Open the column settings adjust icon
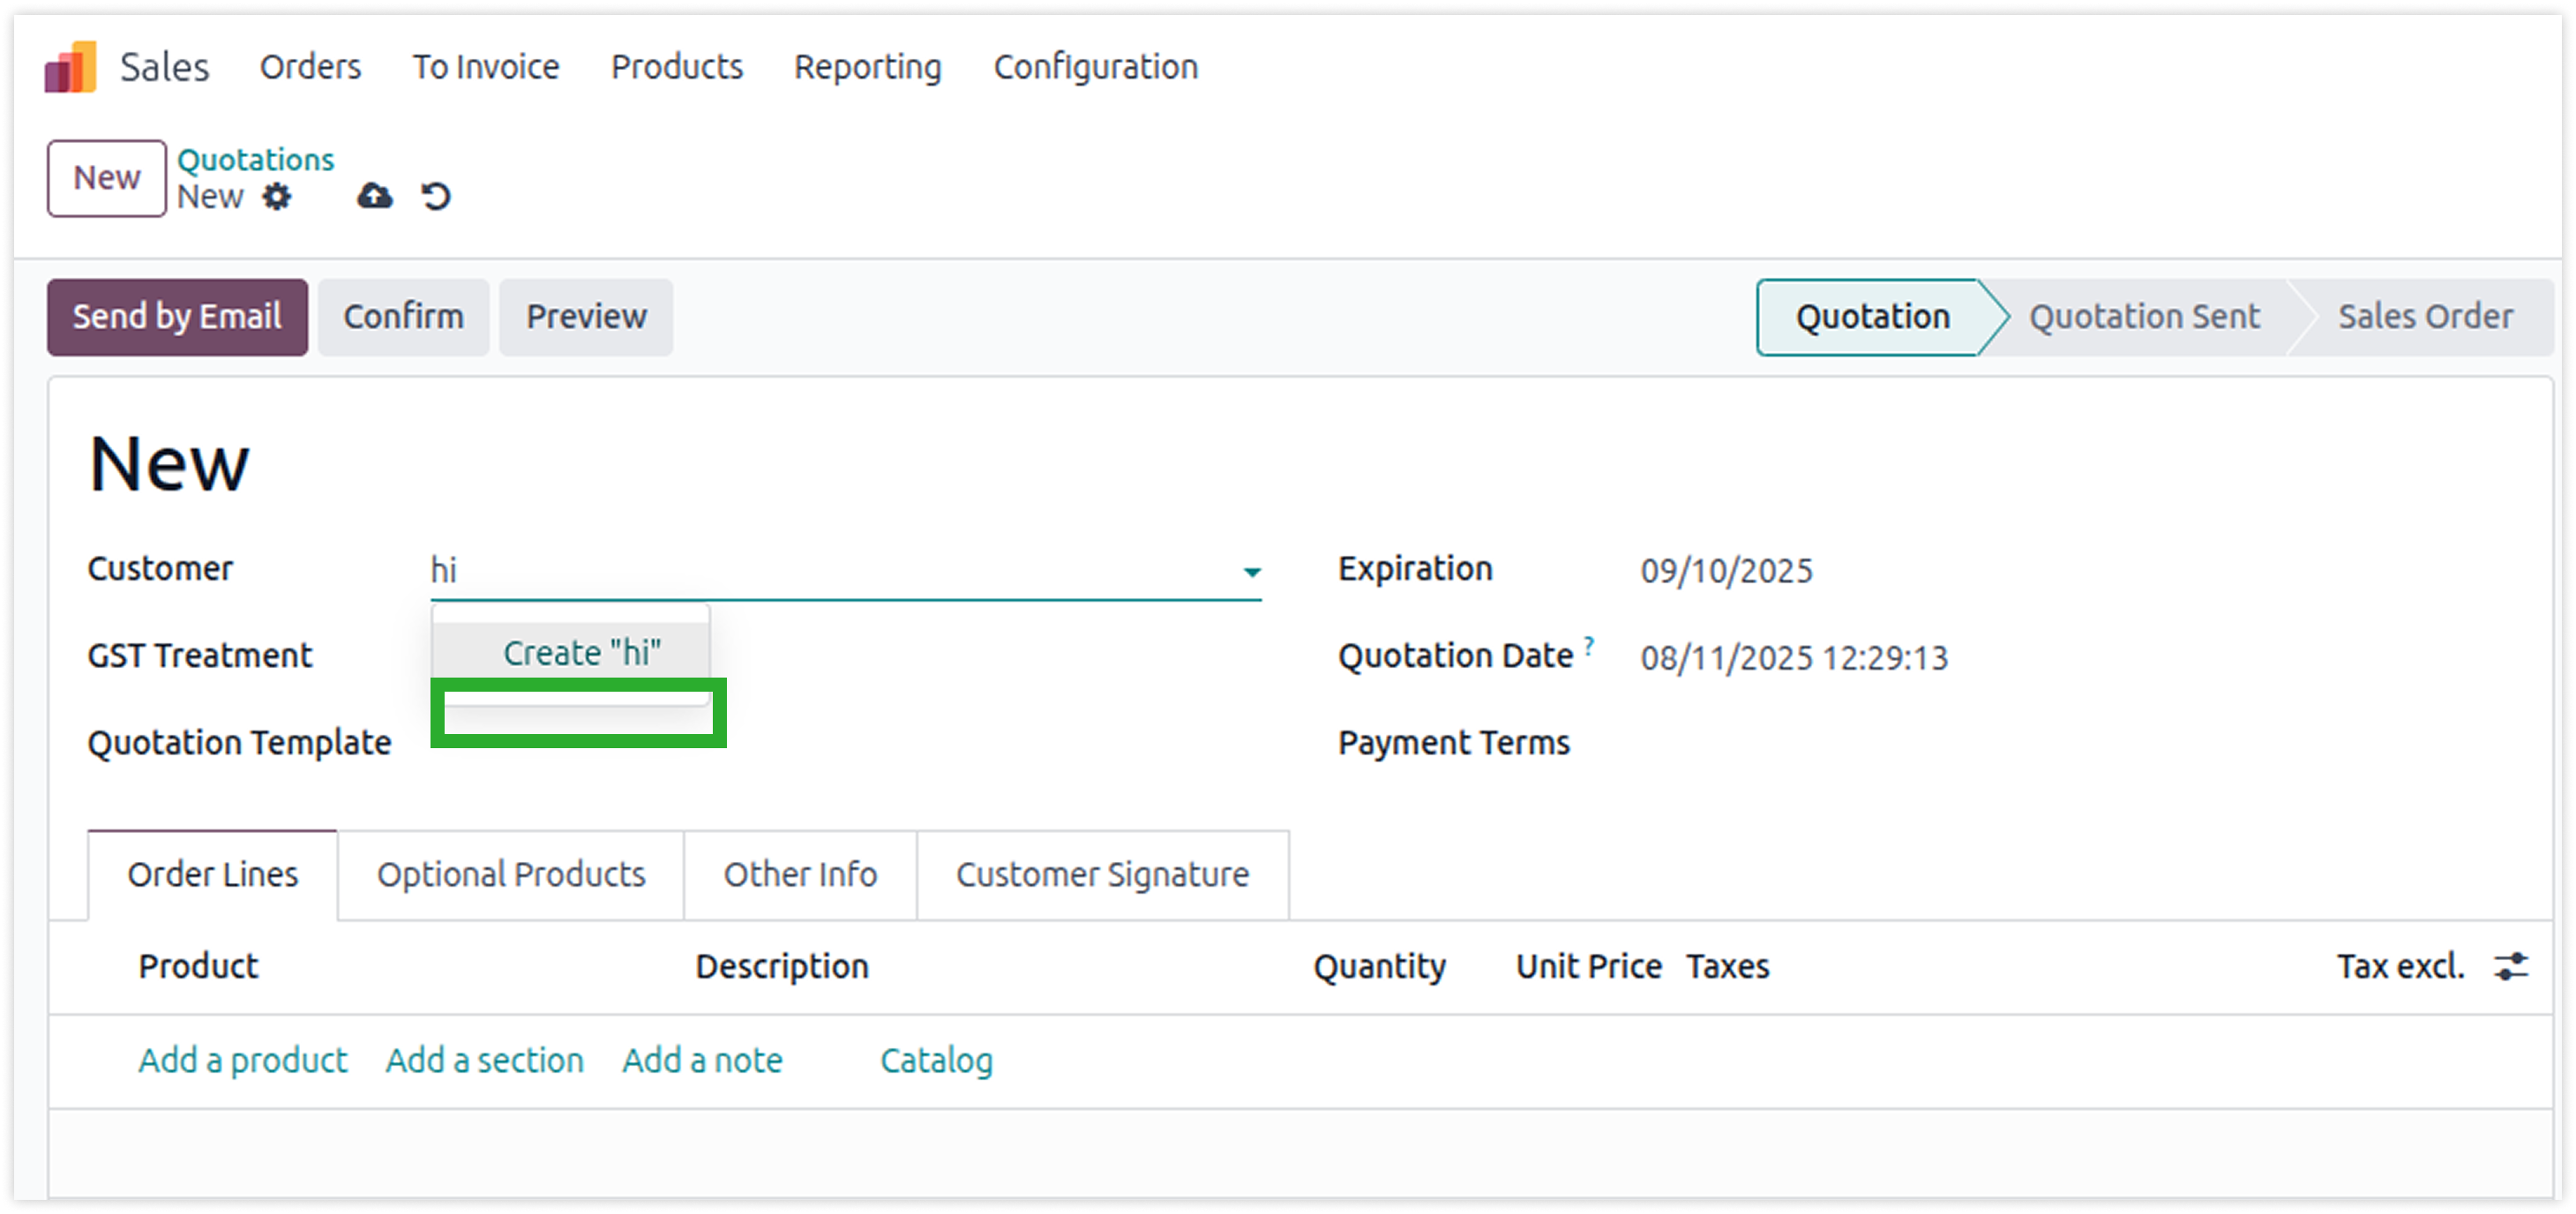 click(x=2511, y=966)
